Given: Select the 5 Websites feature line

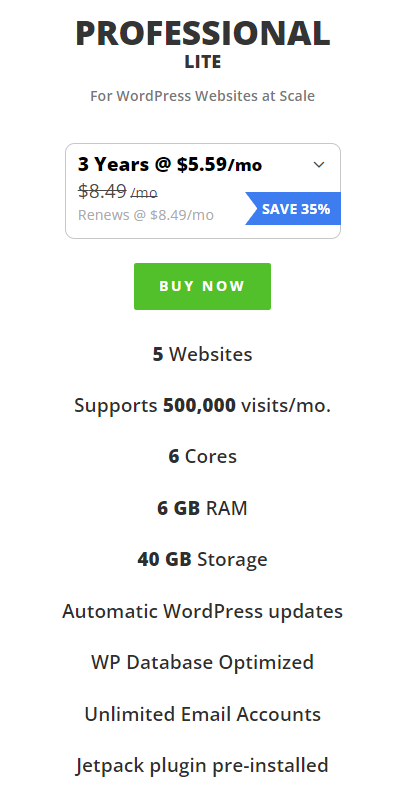Looking at the screenshot, I should (202, 354).
